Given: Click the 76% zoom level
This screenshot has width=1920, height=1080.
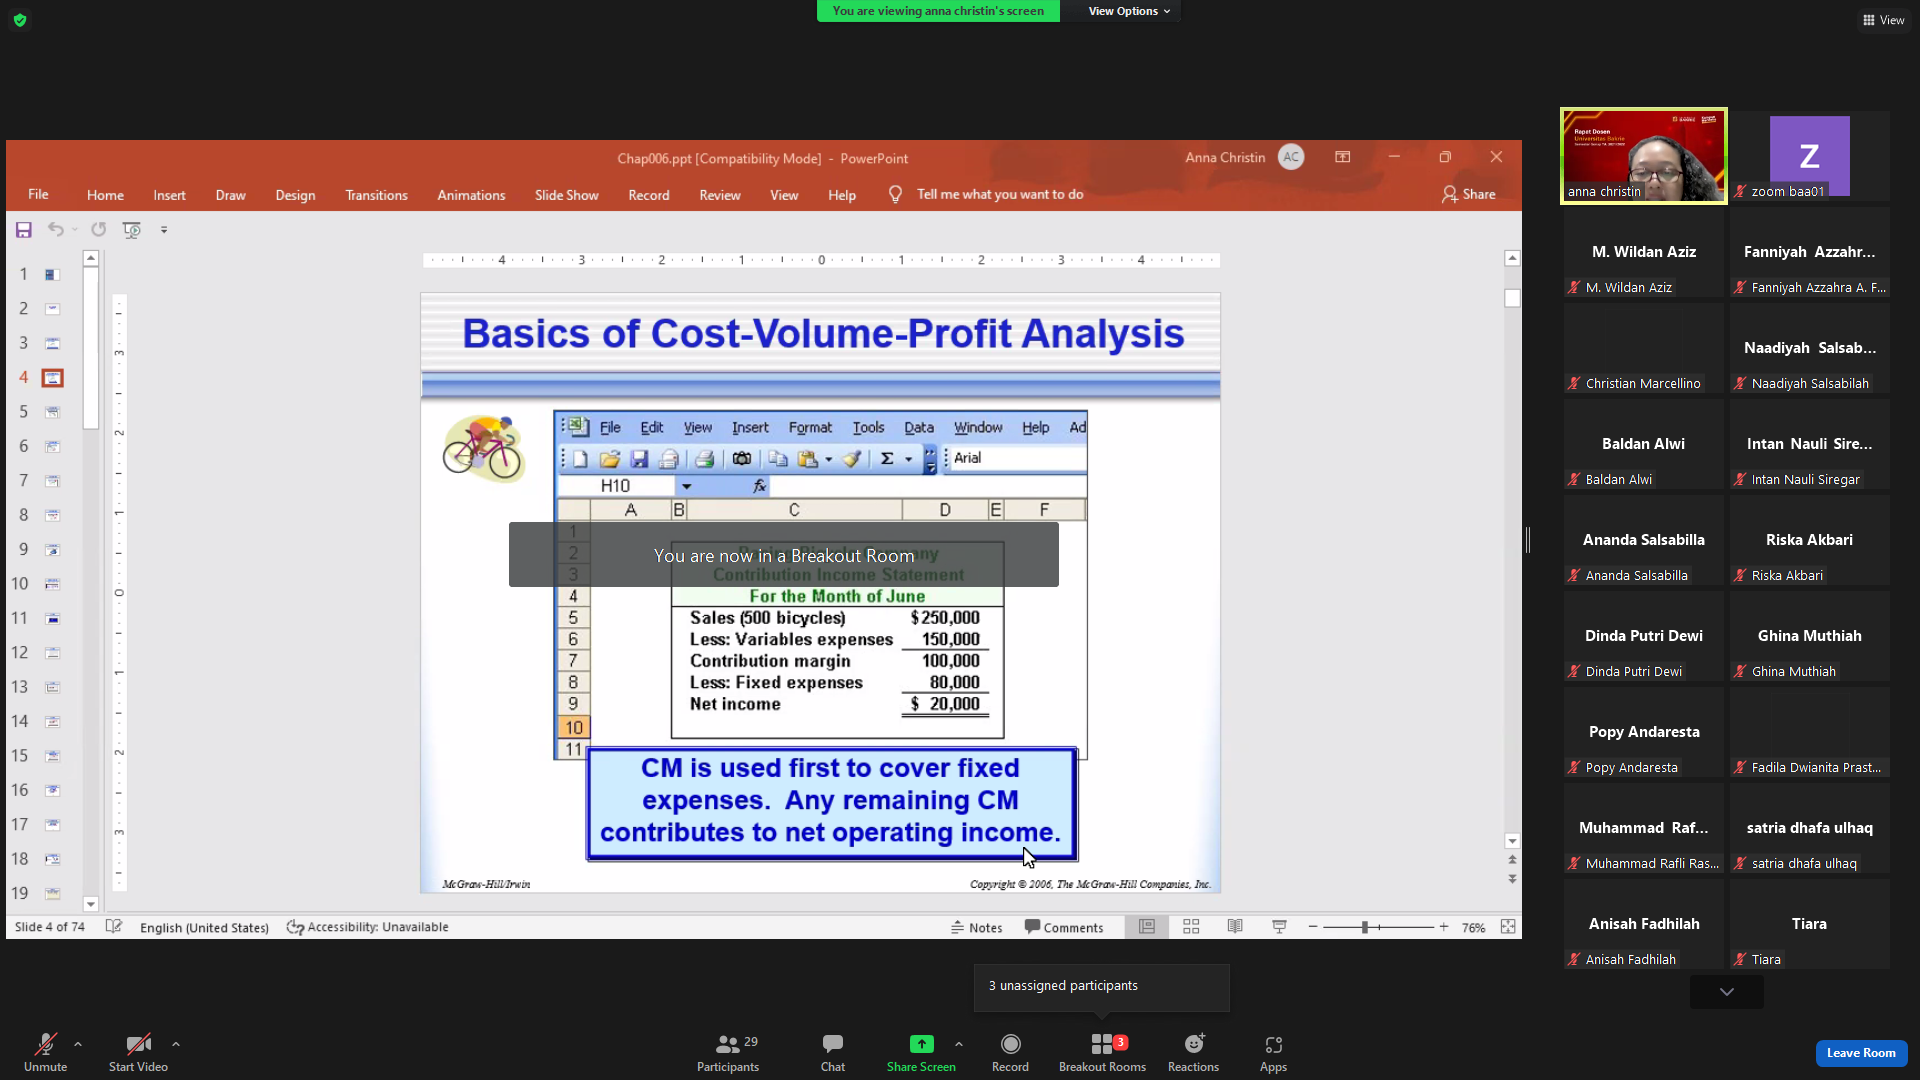Looking at the screenshot, I should click(x=1473, y=928).
